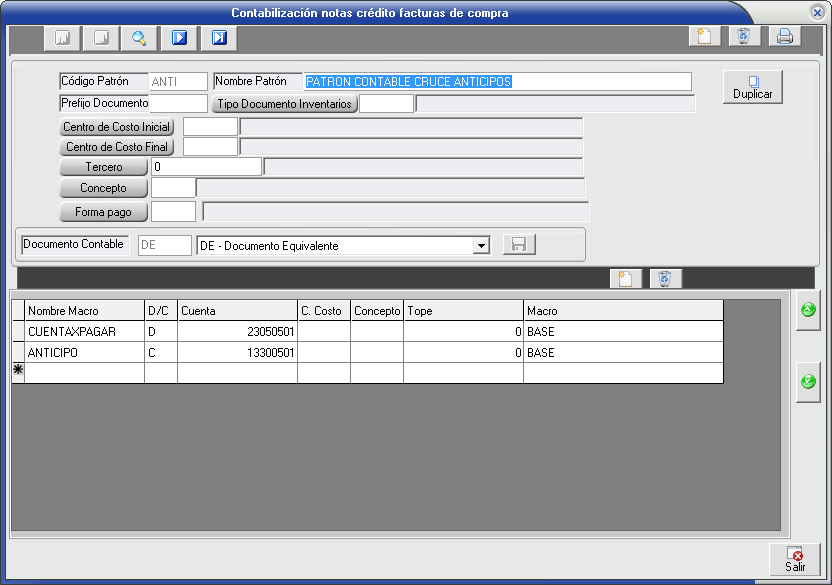This screenshot has height=585, width=832.
Task: Click the magnifier search icon in top toolbar
Action: tap(139, 38)
